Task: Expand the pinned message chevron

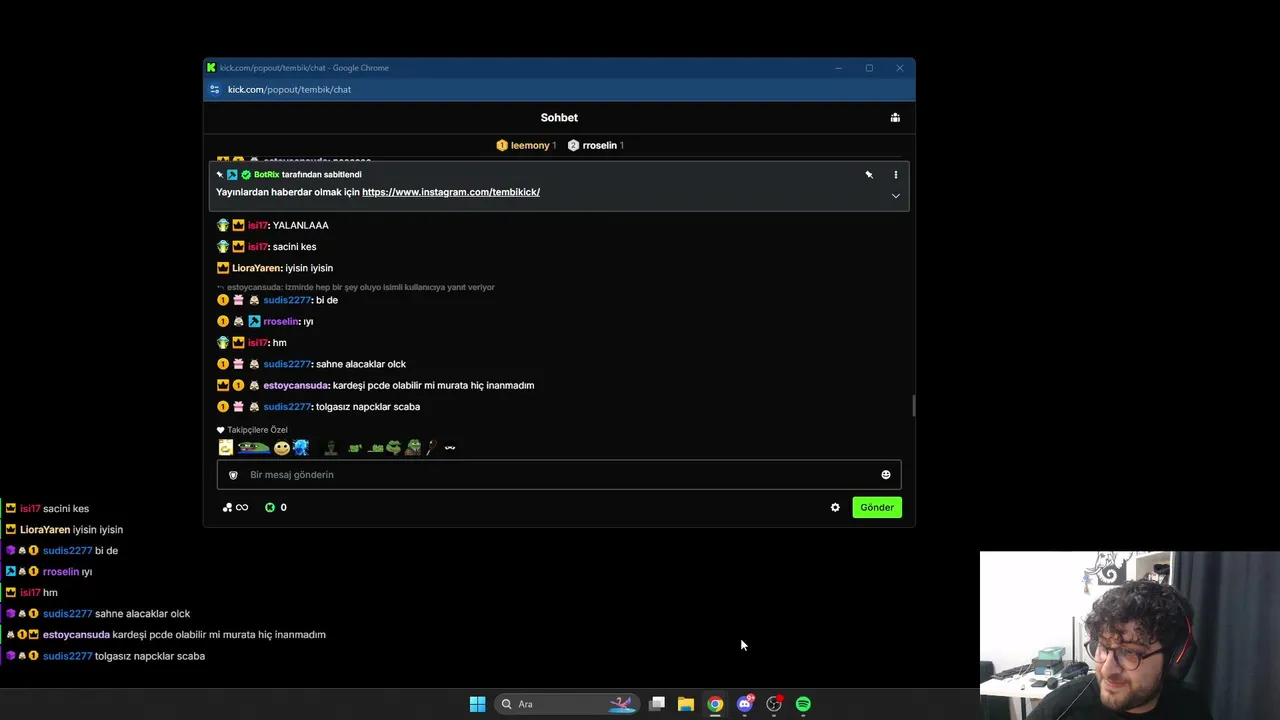Action: 895,196
